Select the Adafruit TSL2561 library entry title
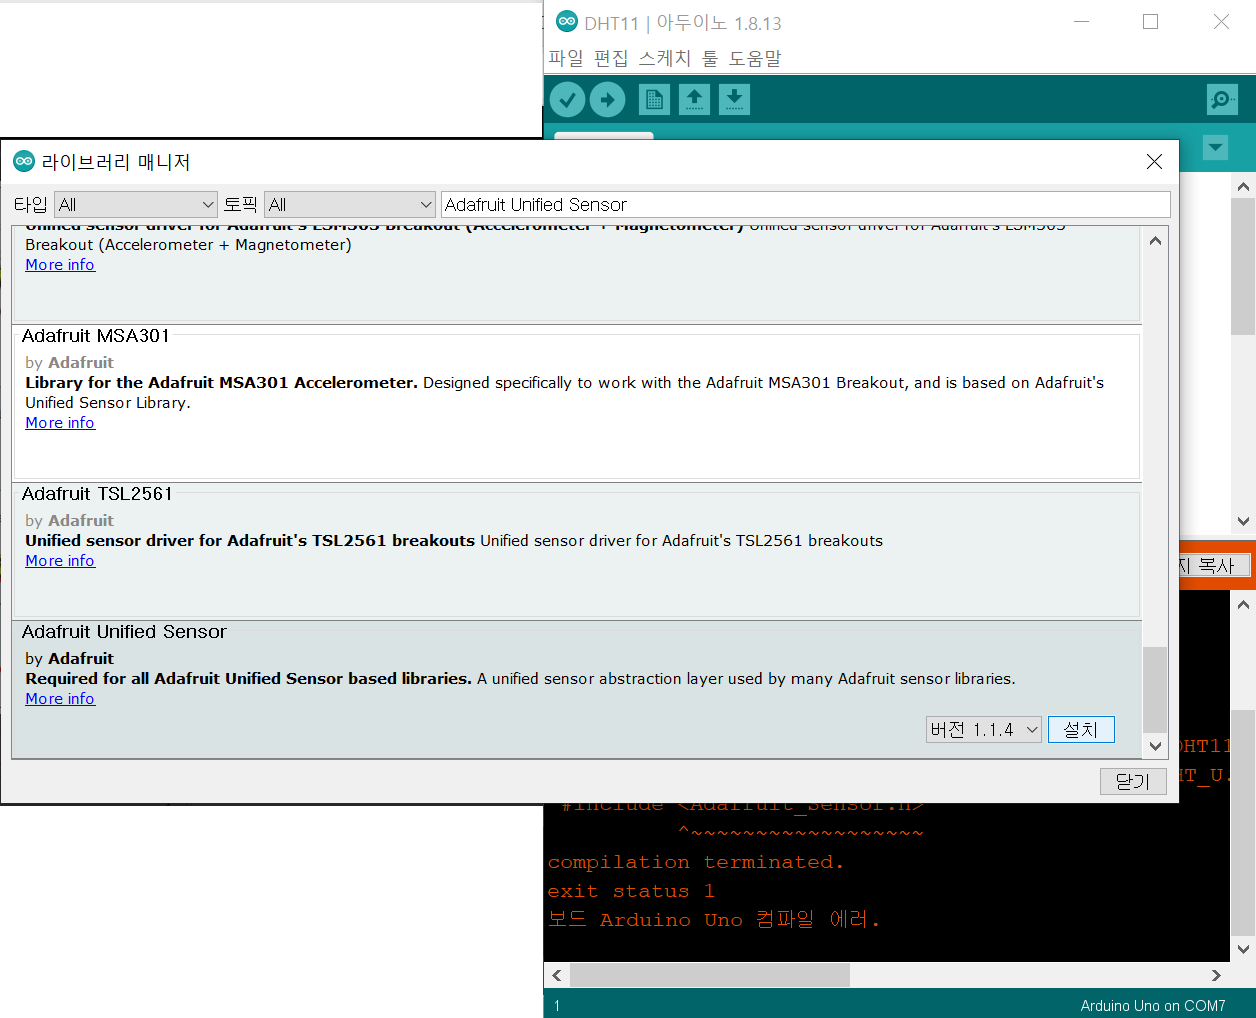This screenshot has height=1018, width=1256. pos(97,494)
